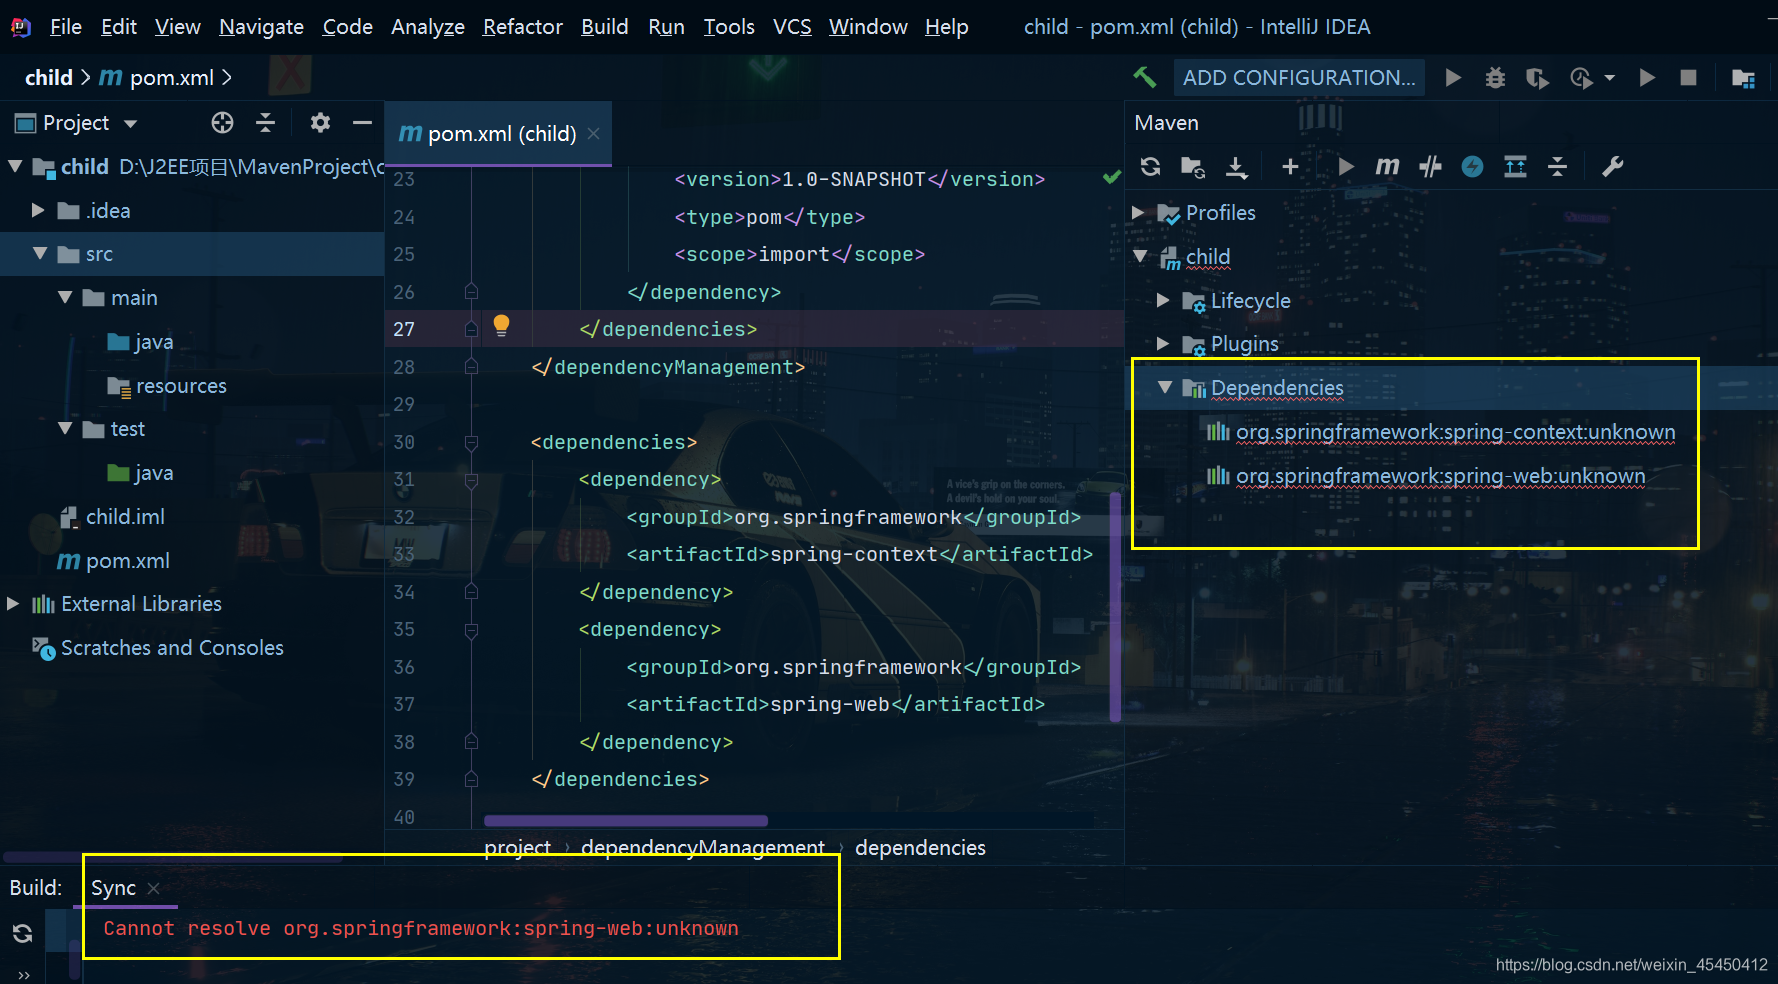Open the Tools menu
The height and width of the screenshot is (984, 1778).
click(x=729, y=27)
